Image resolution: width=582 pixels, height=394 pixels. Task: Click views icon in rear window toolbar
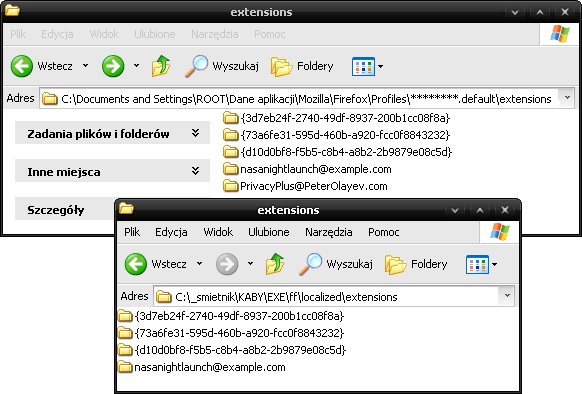tap(363, 66)
